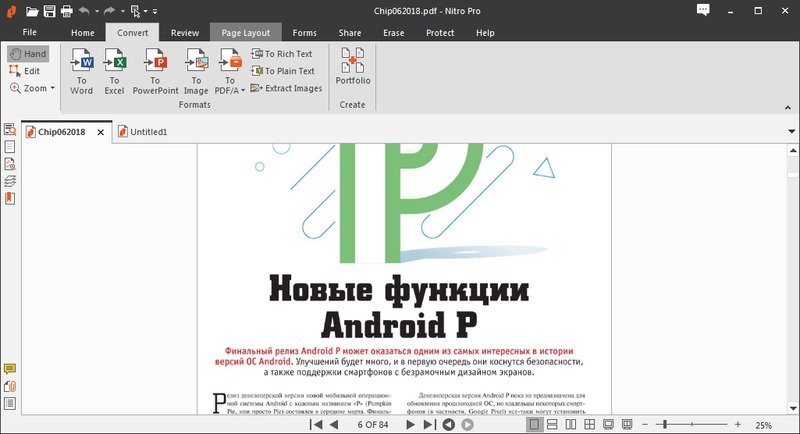Go to the previous page
Screen dimensions: 800x434
334,424
